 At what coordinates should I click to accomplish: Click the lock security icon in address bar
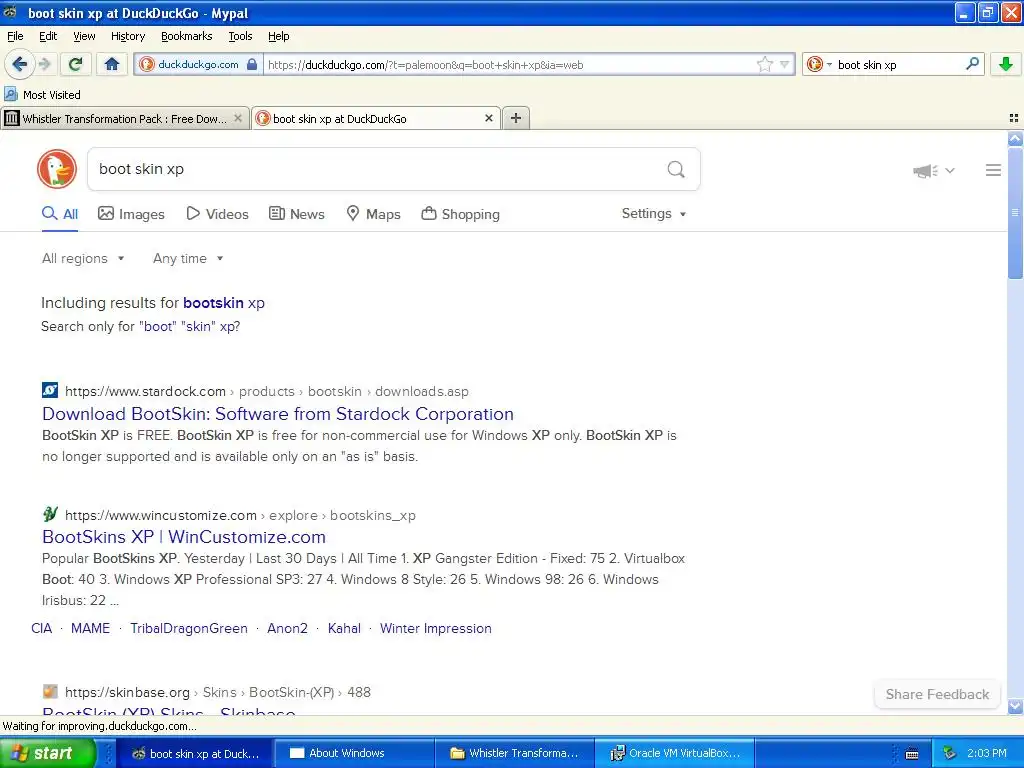click(x=251, y=64)
